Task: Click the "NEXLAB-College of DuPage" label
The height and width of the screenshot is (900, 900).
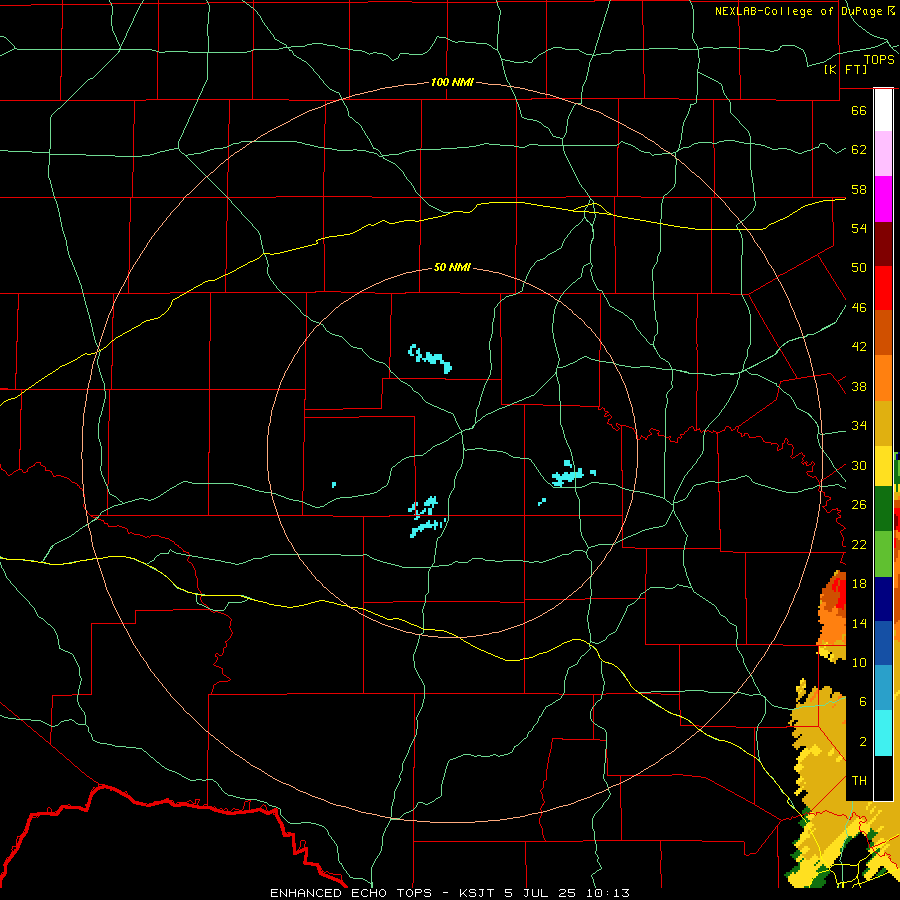Action: [798, 11]
